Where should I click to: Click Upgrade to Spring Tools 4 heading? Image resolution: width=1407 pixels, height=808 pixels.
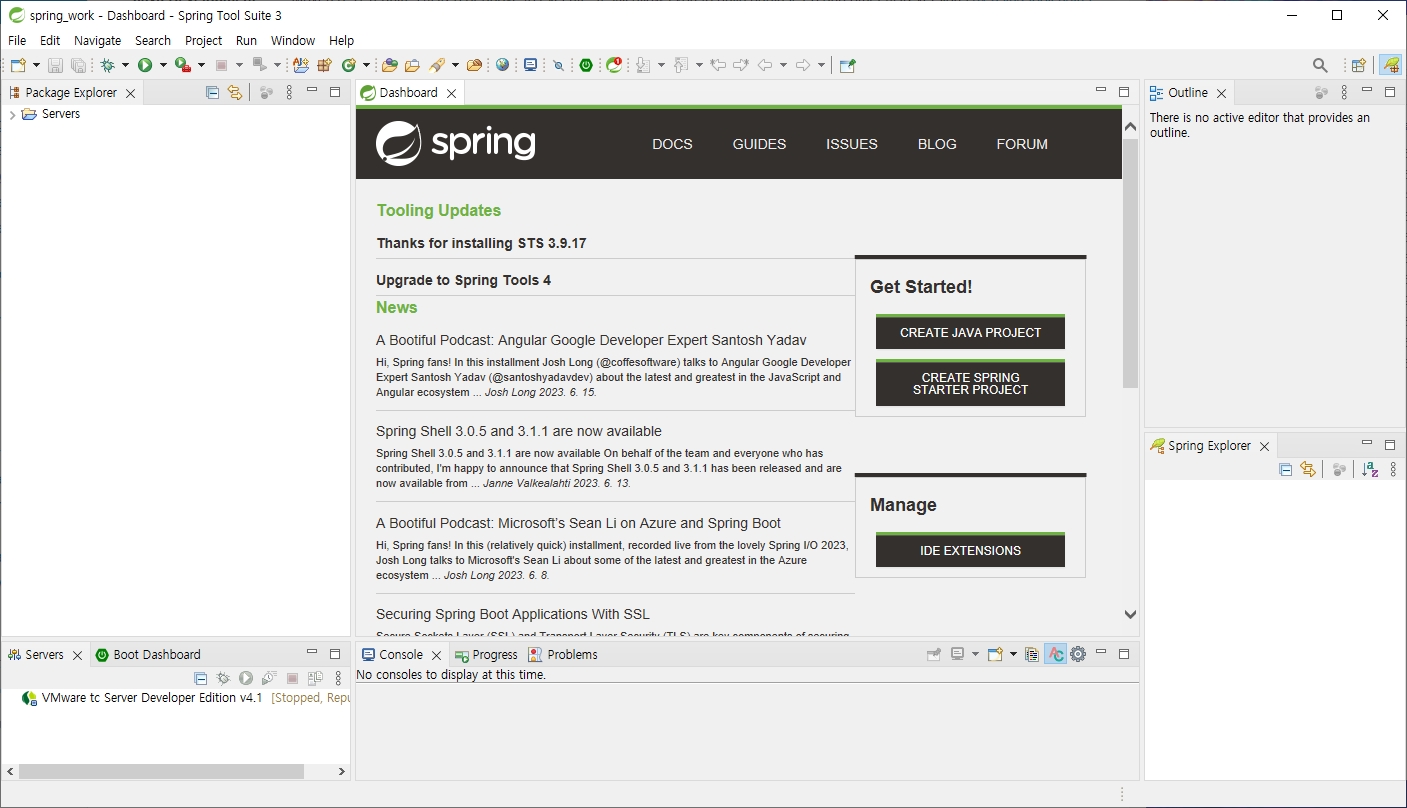(x=463, y=280)
